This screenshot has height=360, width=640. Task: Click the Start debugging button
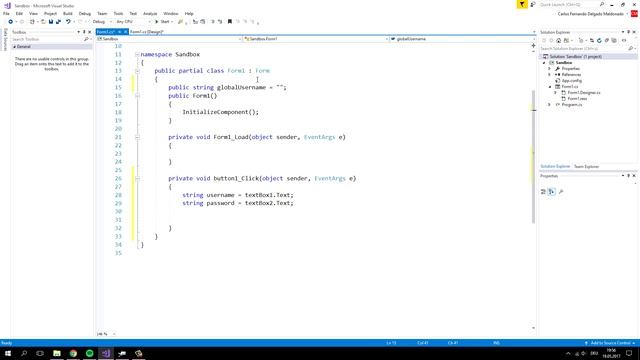coord(162,22)
